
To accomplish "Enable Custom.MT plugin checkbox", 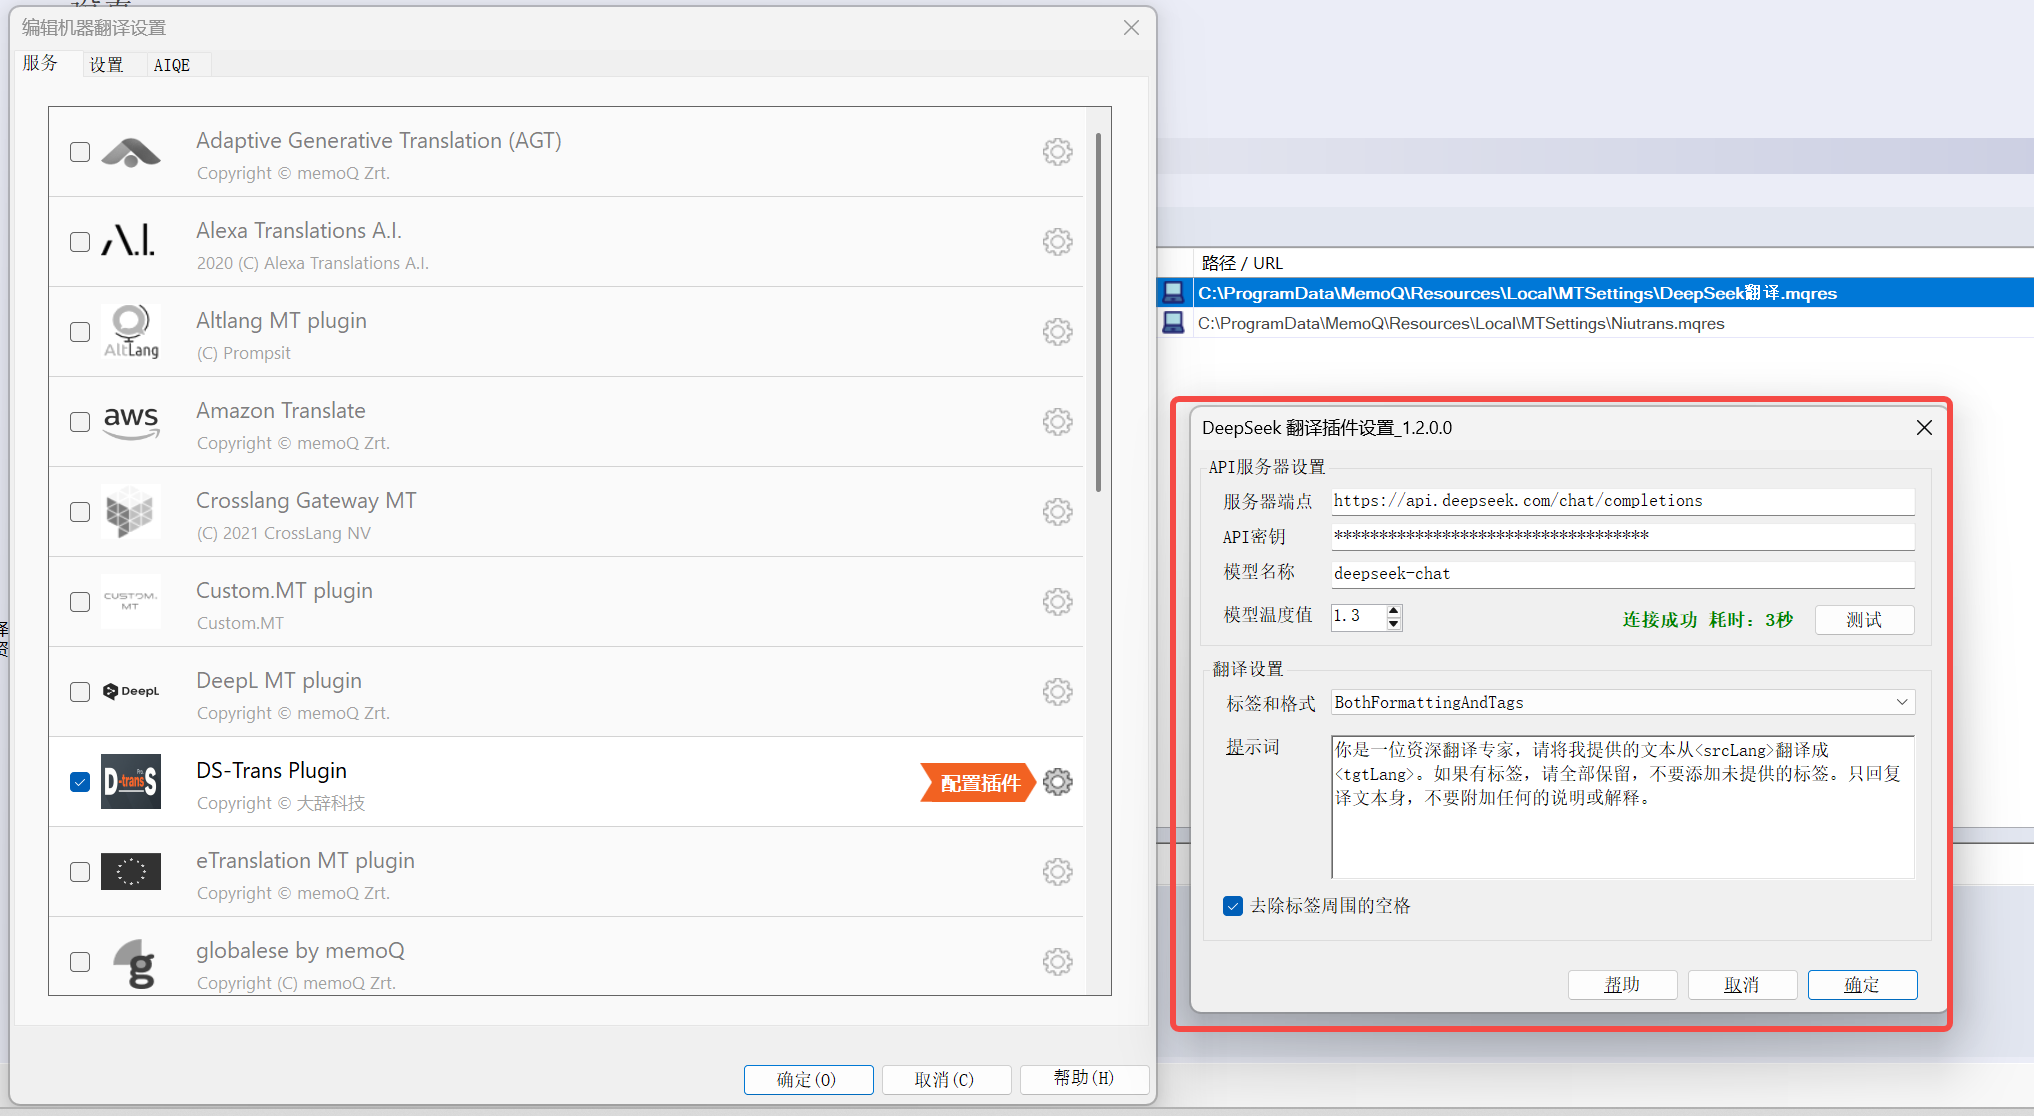I will click(80, 602).
